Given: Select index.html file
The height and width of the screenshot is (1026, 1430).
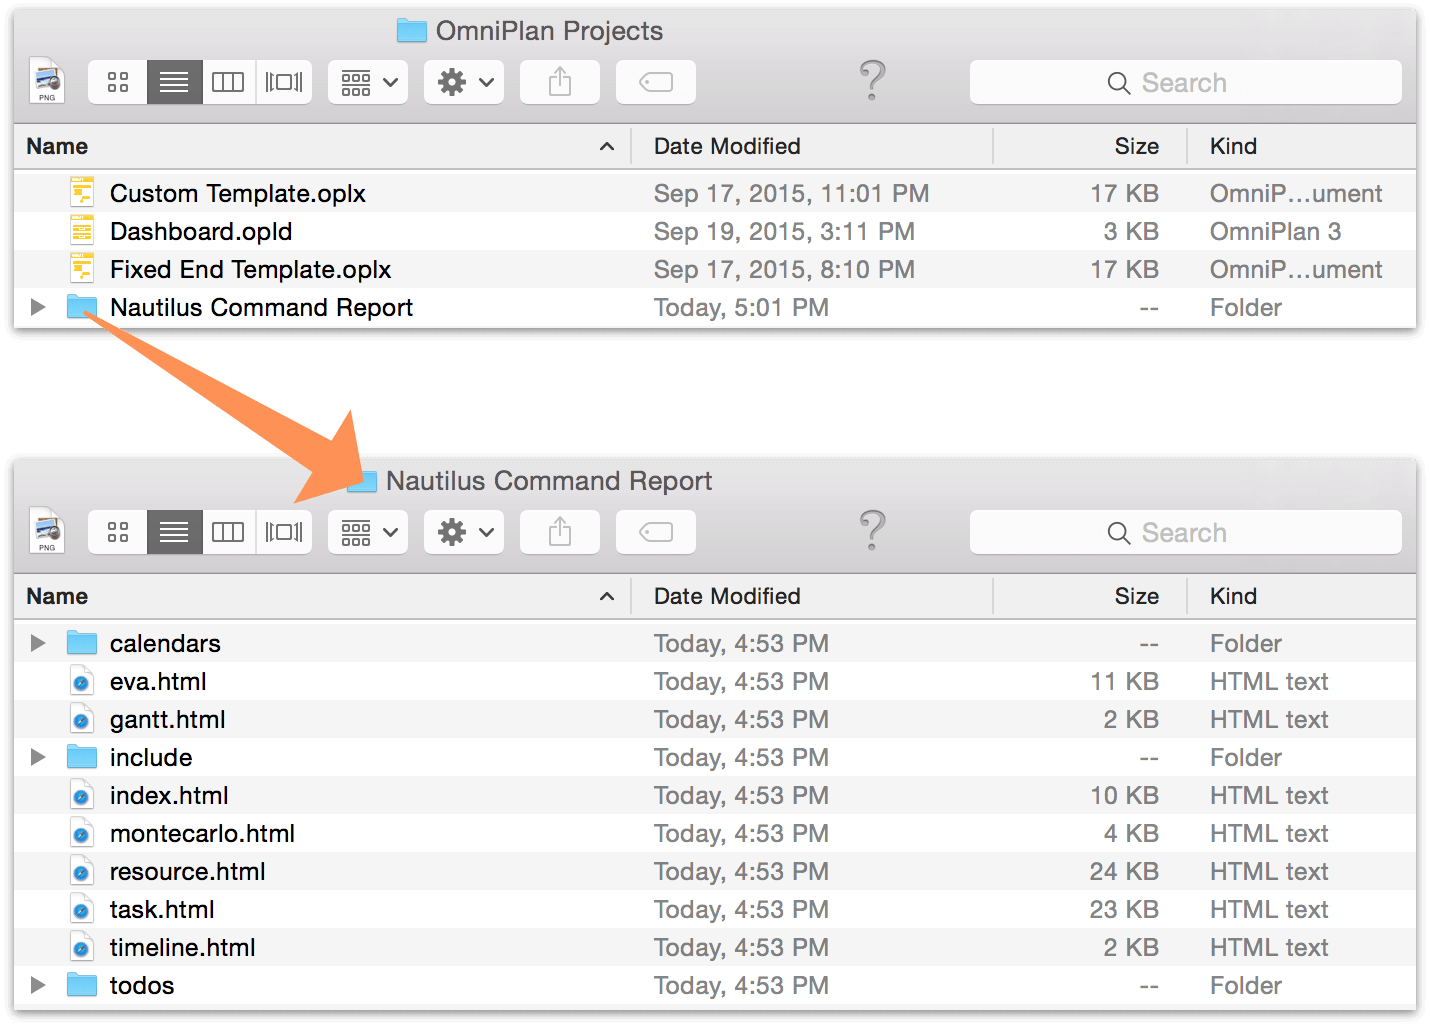Looking at the screenshot, I should [169, 795].
